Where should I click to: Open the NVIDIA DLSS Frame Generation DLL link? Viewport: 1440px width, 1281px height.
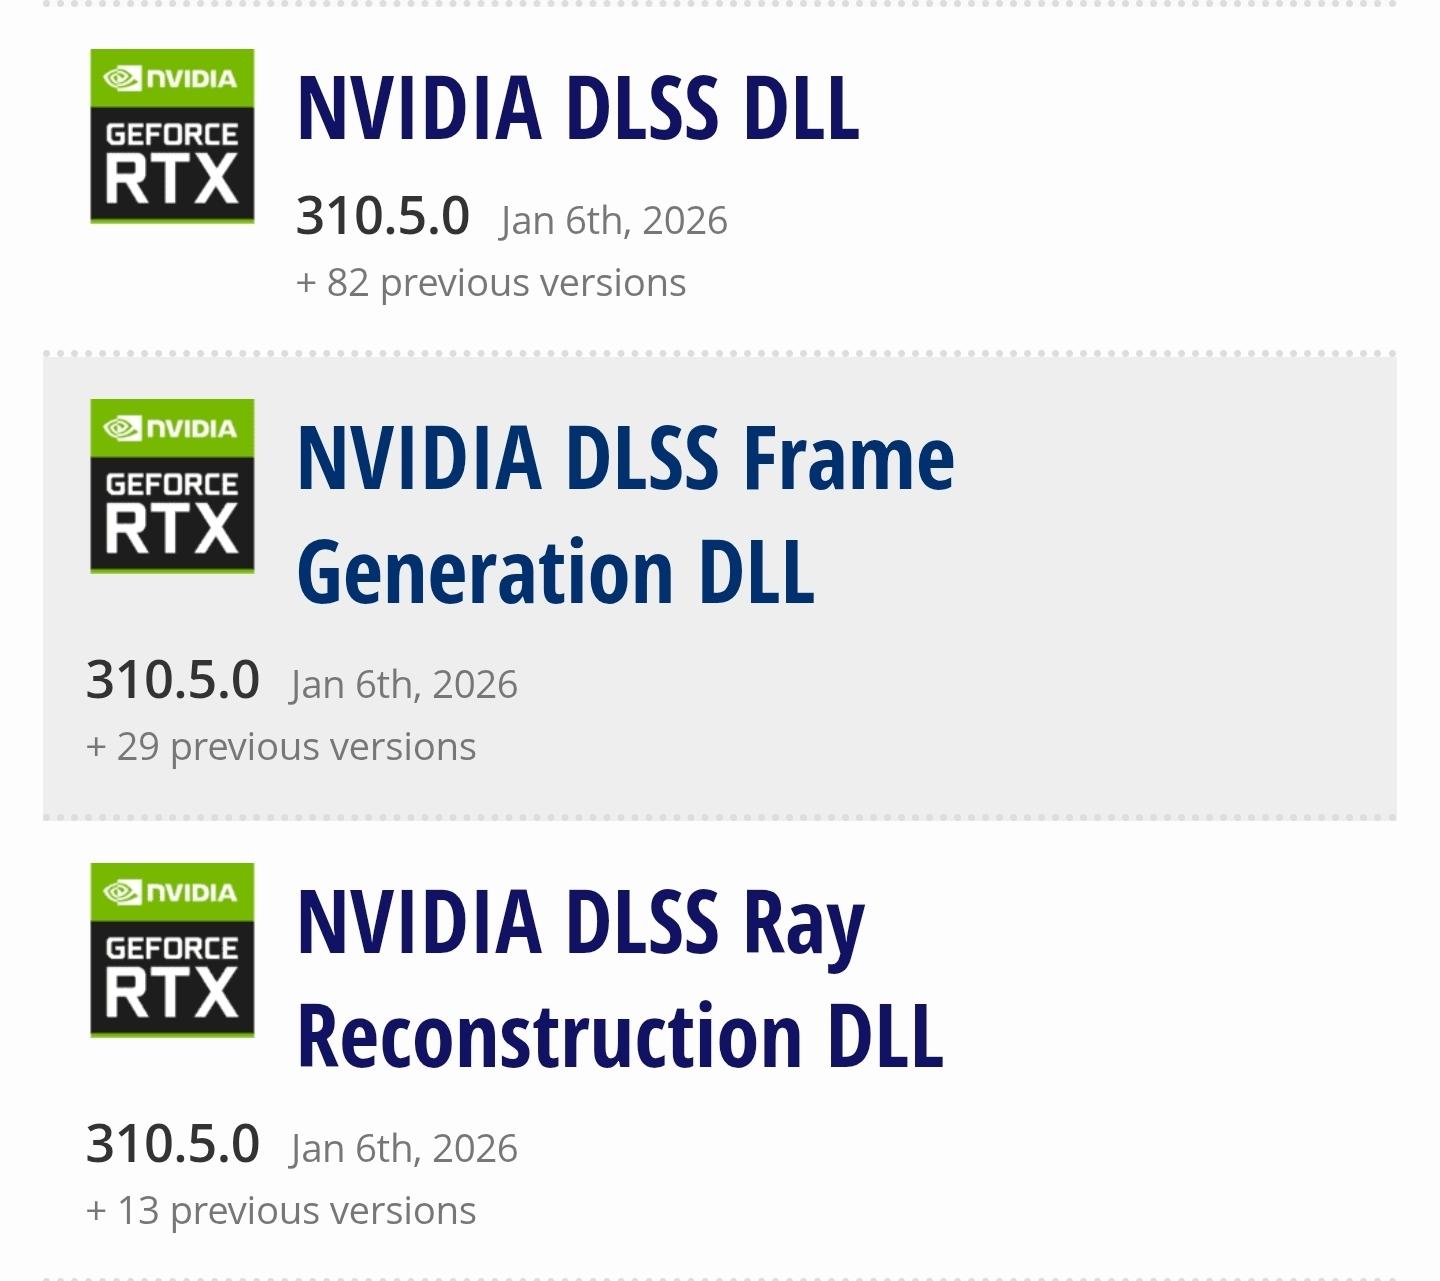625,514
